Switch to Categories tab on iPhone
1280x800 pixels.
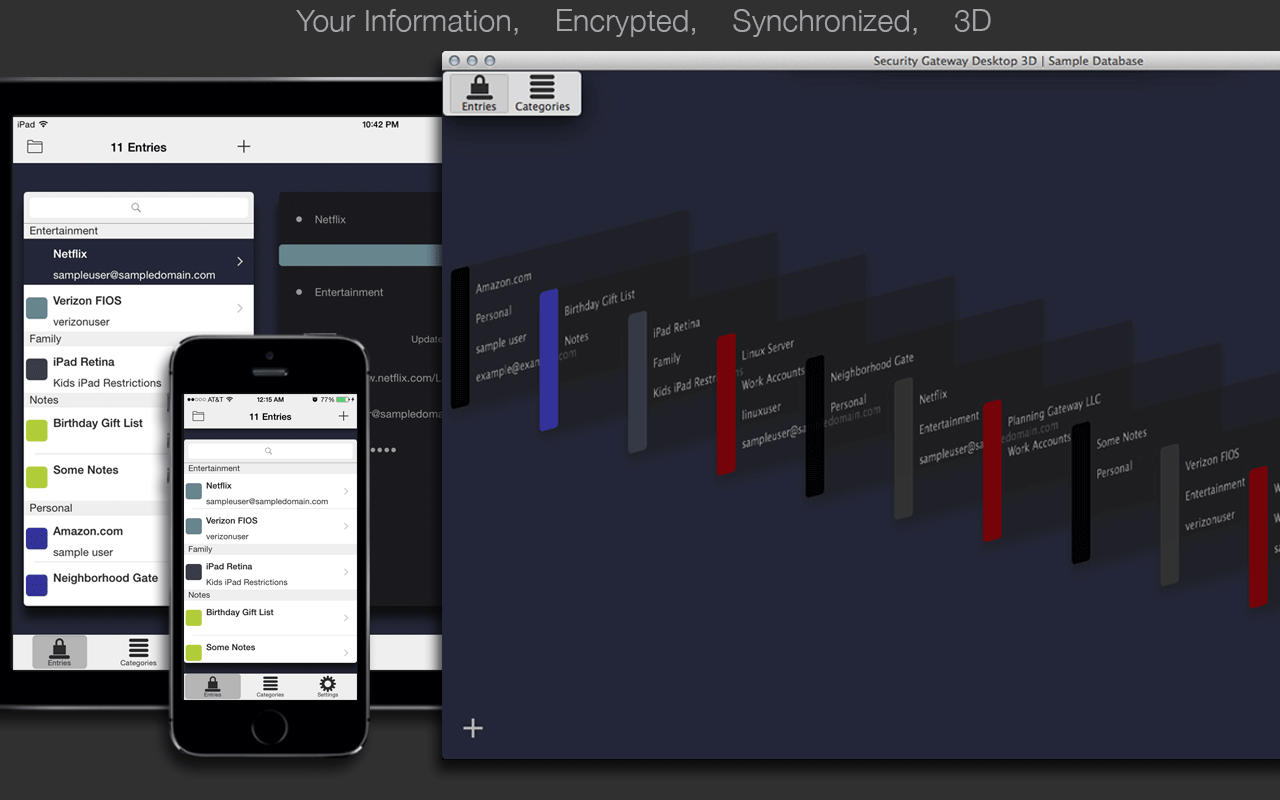270,686
